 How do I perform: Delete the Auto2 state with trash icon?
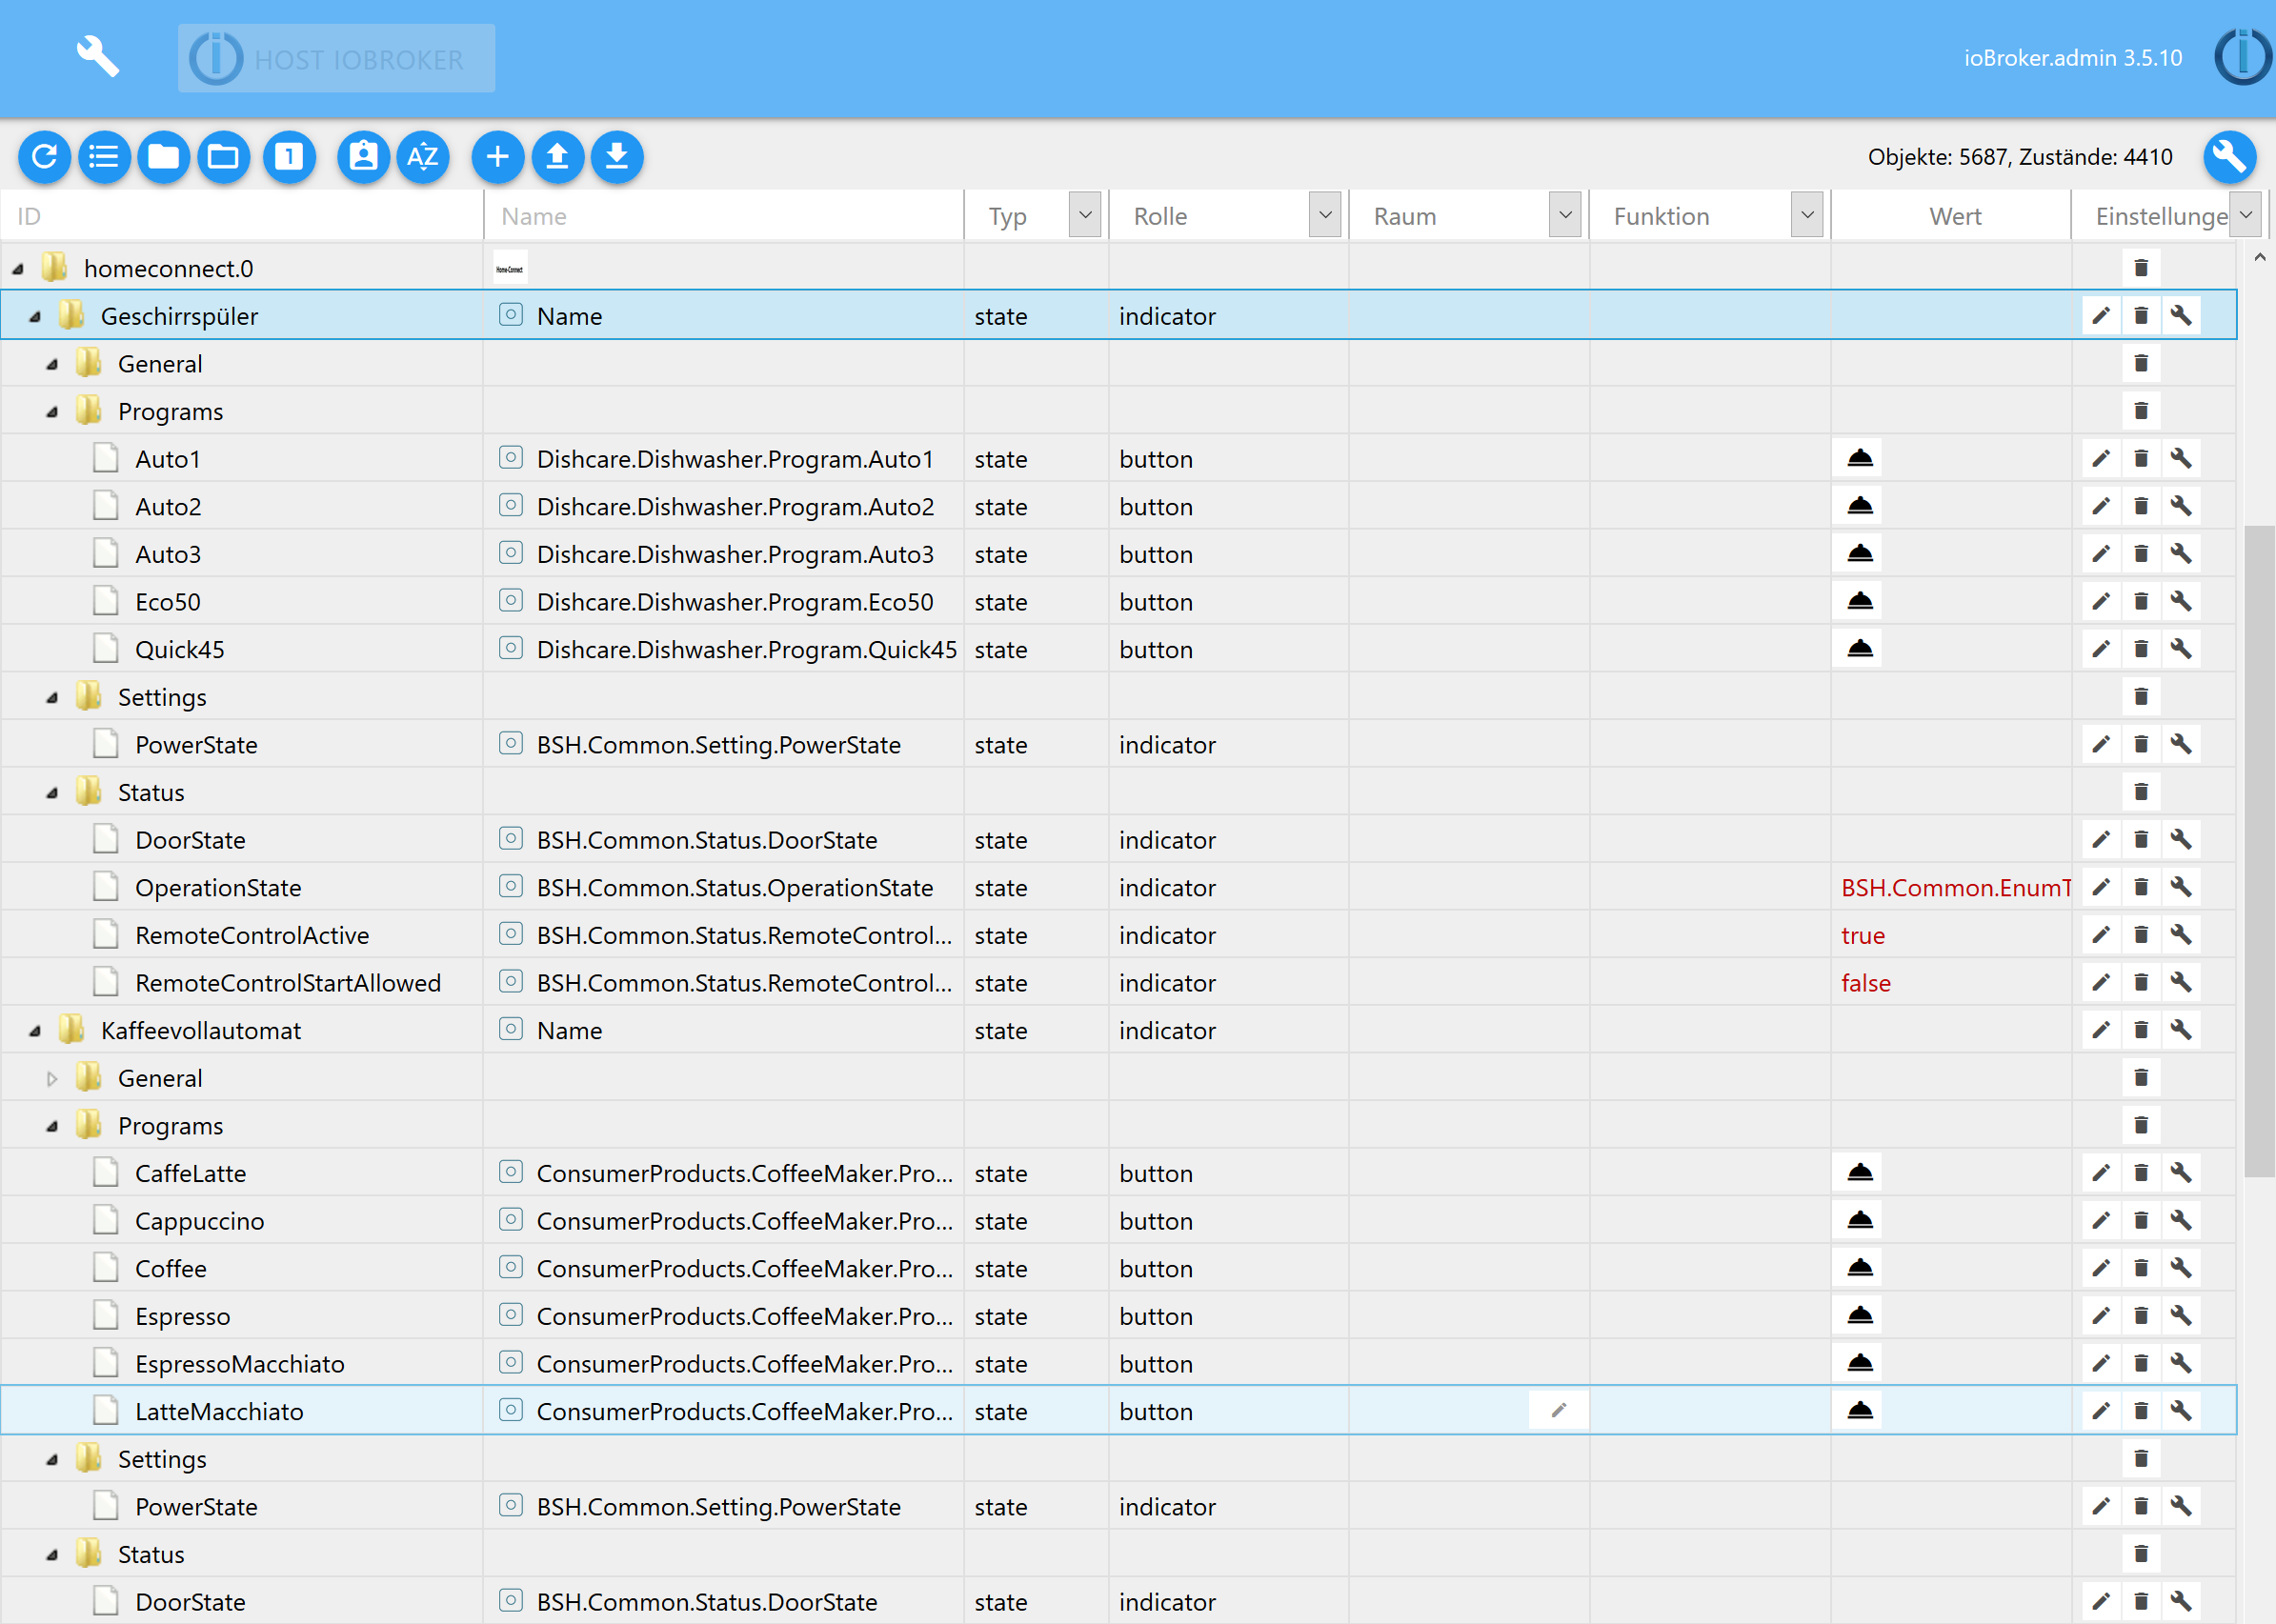coord(2141,506)
